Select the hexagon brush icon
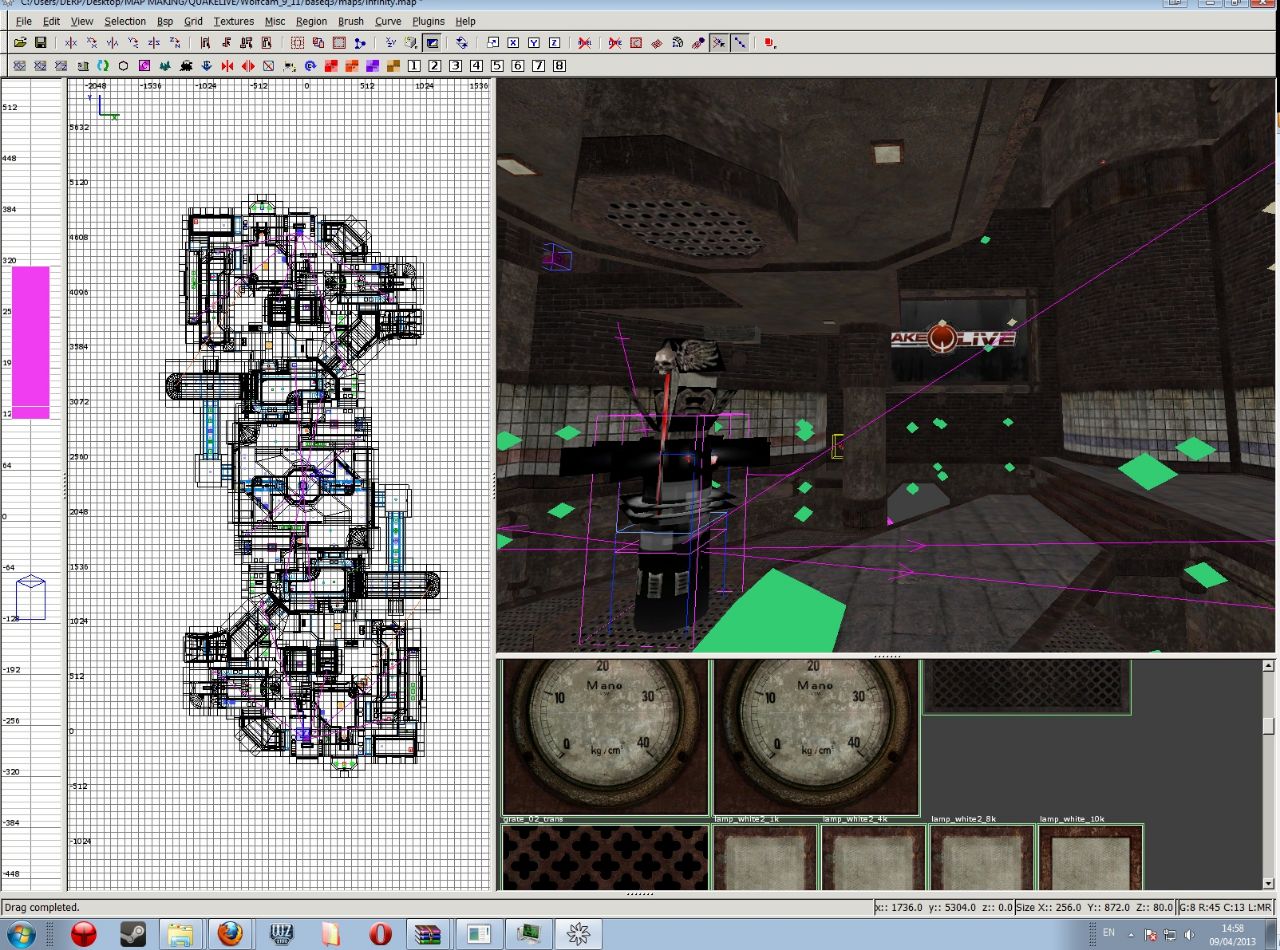This screenshot has width=1280, height=950. point(123,66)
